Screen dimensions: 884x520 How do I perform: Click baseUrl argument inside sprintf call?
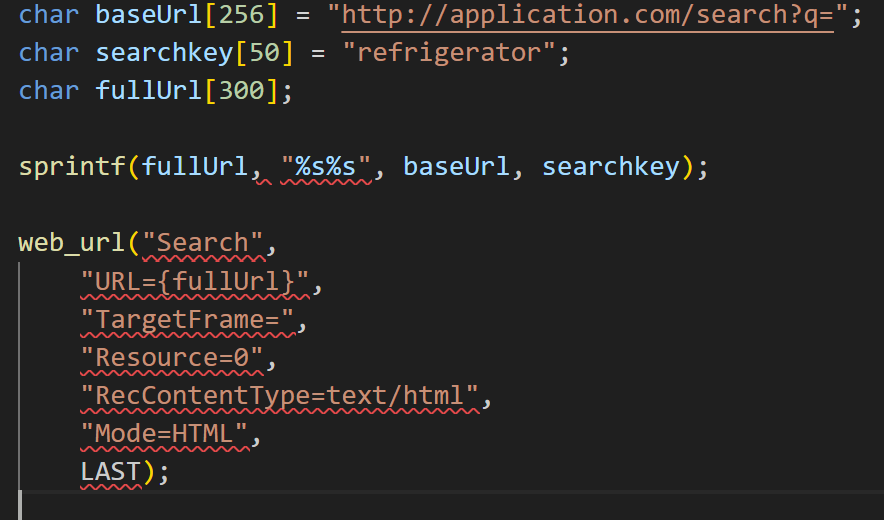(456, 167)
